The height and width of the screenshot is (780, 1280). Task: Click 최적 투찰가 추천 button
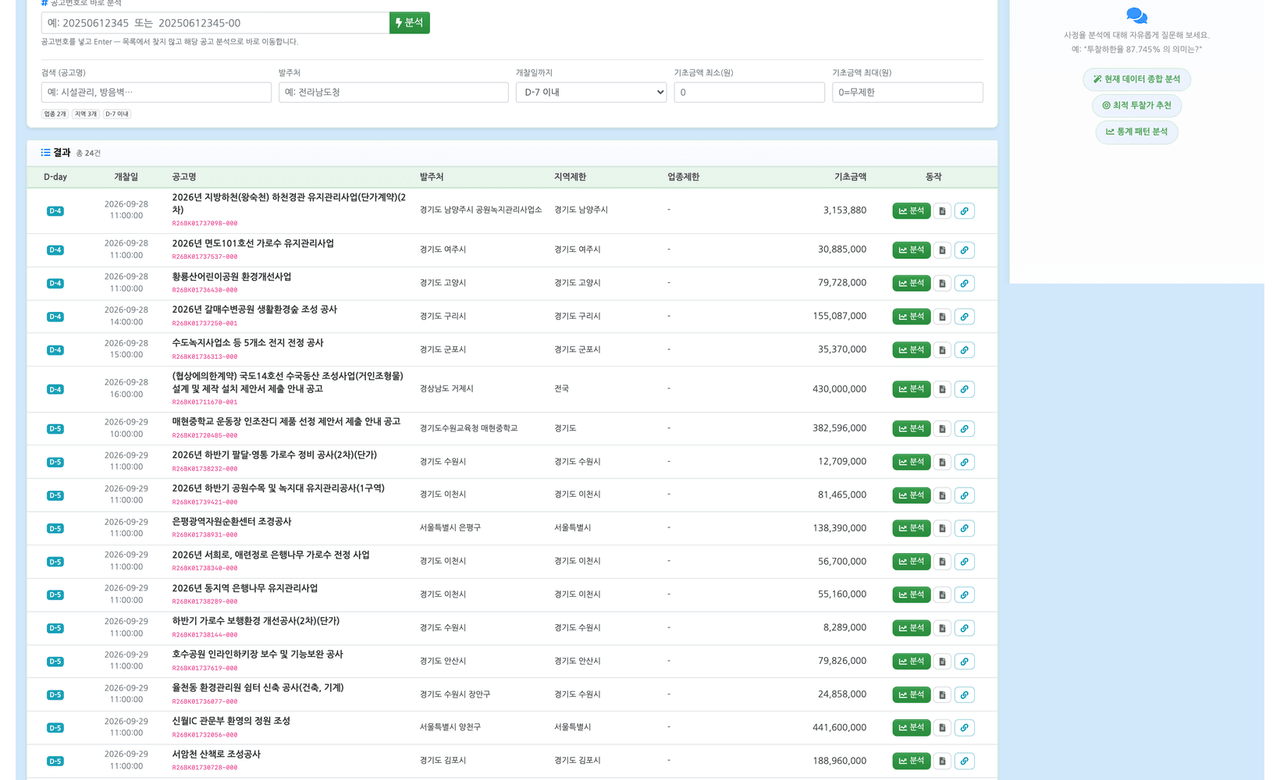1137,105
